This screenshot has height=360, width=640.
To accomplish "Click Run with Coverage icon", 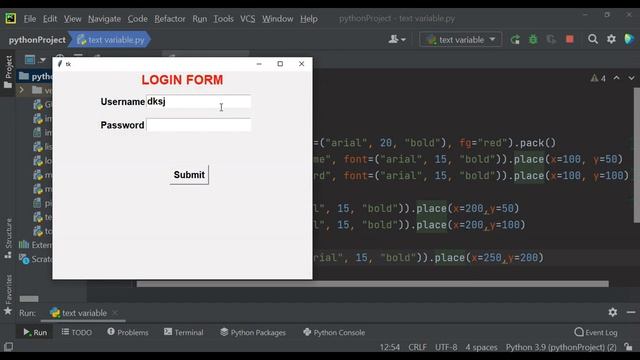I will [x=551, y=40].
